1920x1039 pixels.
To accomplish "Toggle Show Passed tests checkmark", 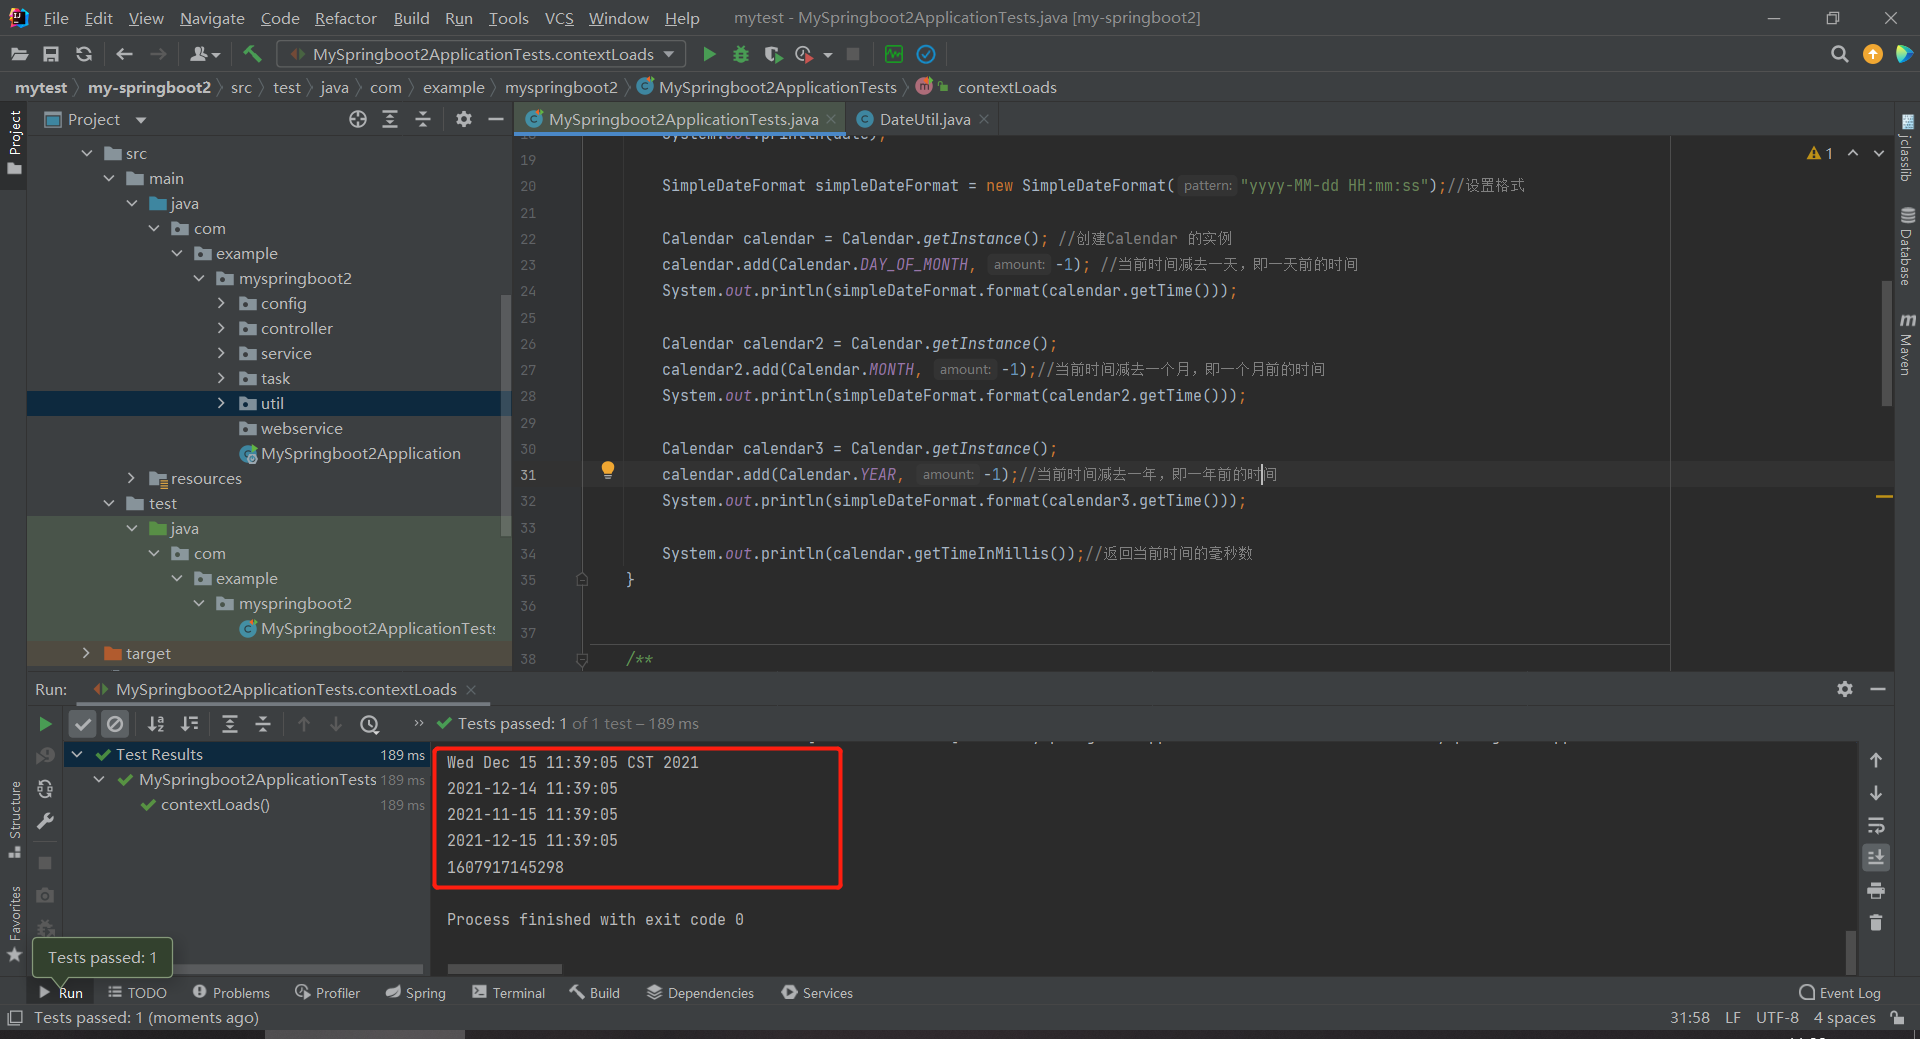I will (83, 724).
